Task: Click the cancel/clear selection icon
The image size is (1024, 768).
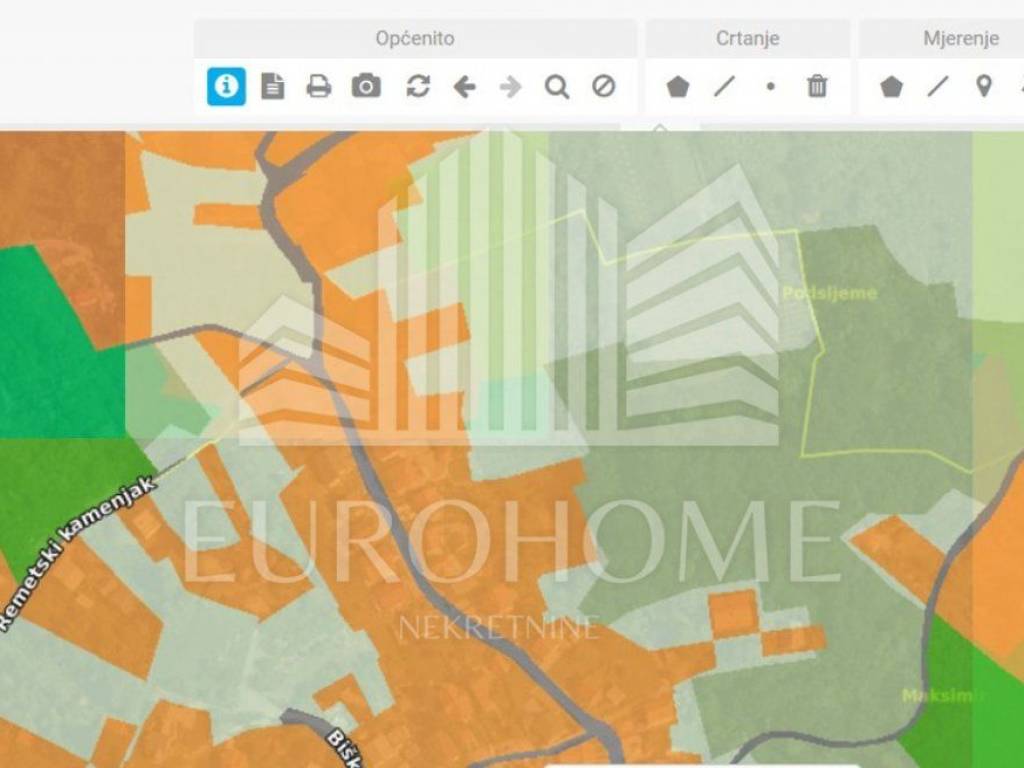Action: click(603, 87)
